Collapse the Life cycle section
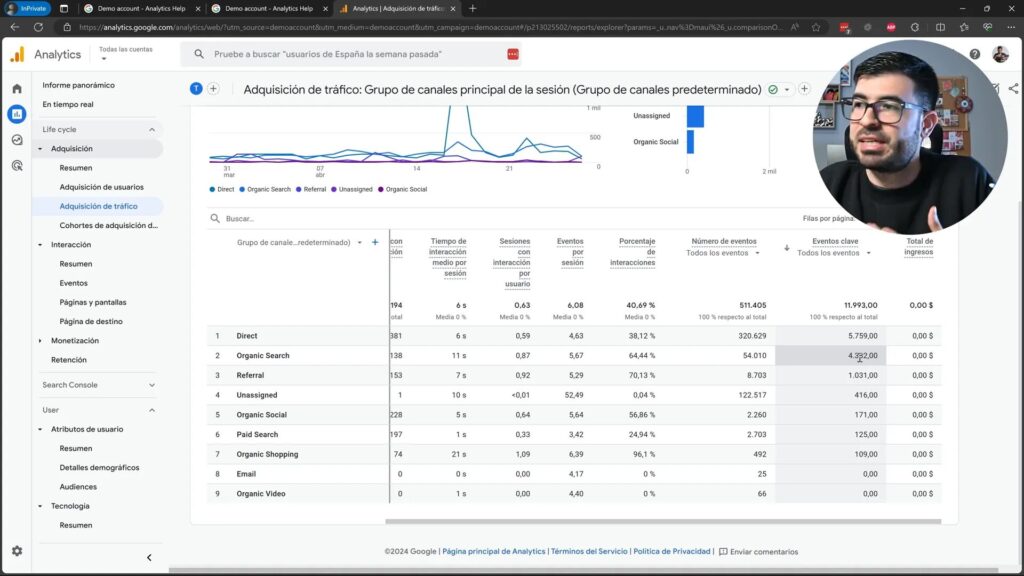Screen dimensions: 1024x576 click(152, 129)
